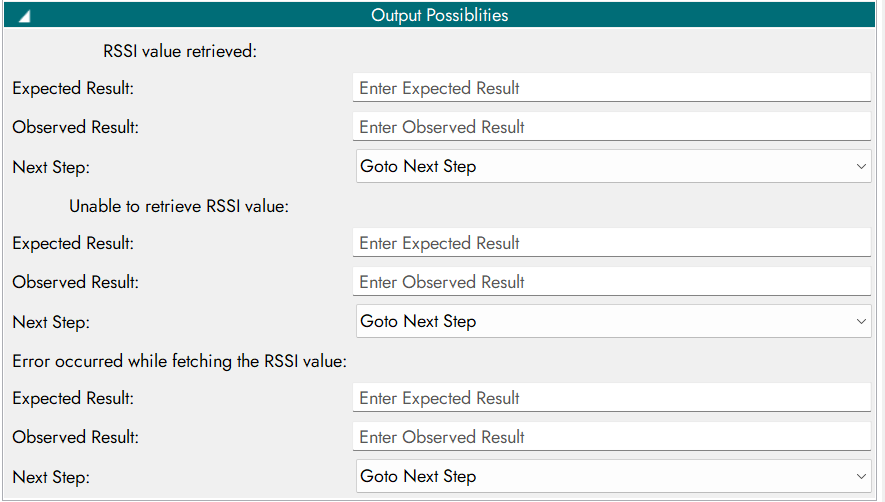
Task: Click the 'Unable to retrieve RSSI value:' heading
Action: click(178, 206)
